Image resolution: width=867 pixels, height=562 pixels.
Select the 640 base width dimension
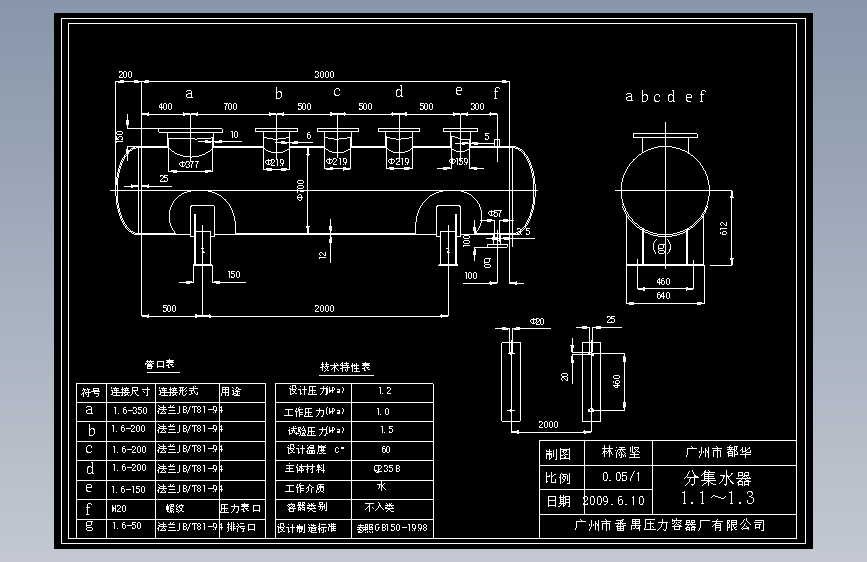pos(664,296)
